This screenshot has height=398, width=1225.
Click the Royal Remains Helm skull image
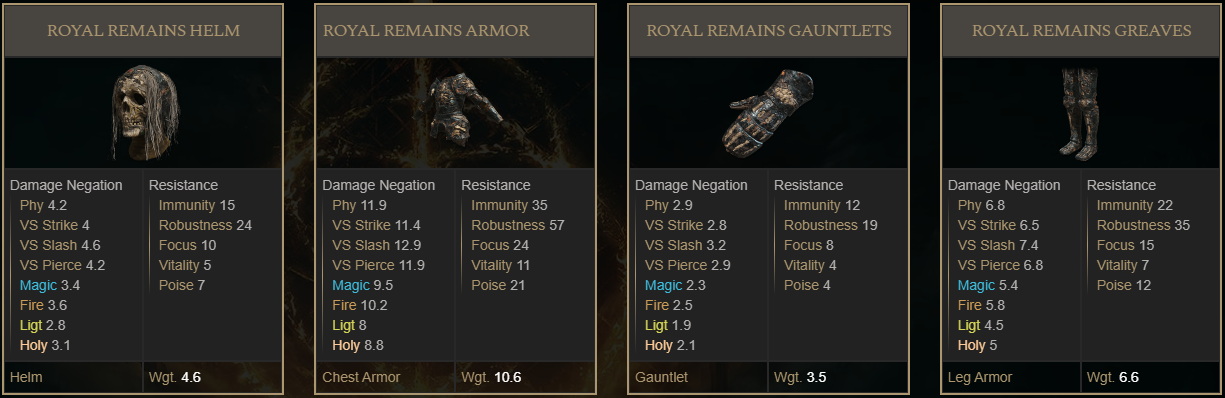point(143,112)
